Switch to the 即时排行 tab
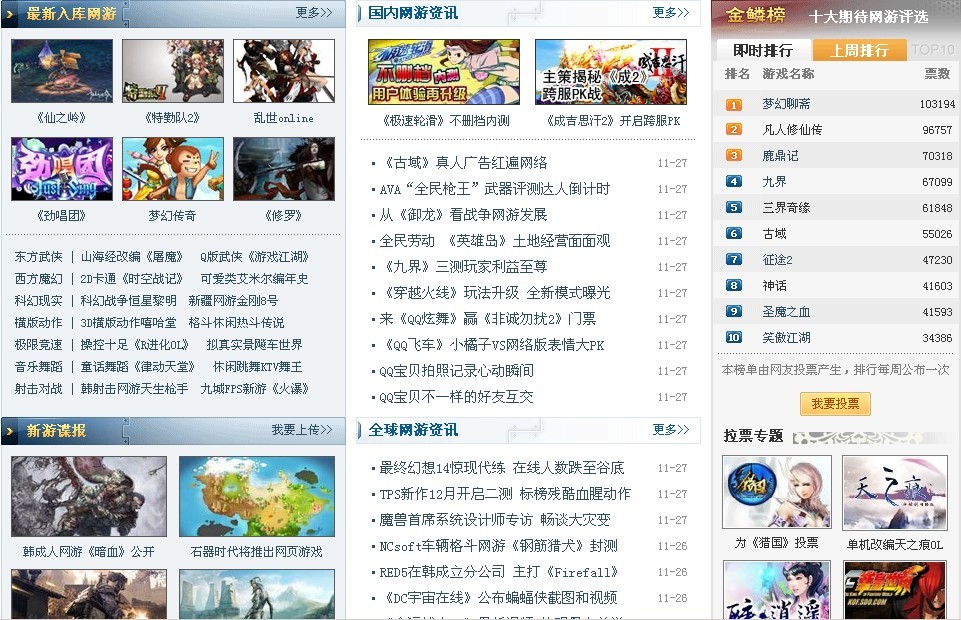 click(x=763, y=50)
